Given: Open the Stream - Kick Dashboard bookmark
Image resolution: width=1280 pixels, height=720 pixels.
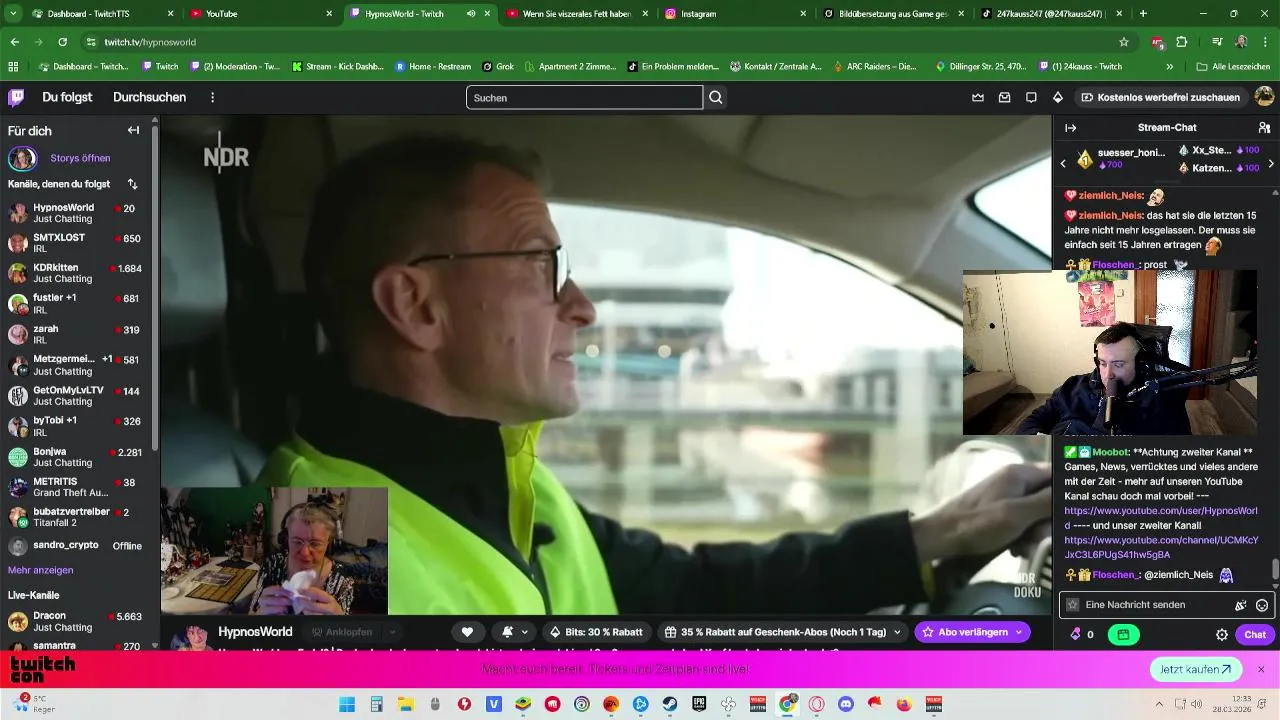Looking at the screenshot, I should [337, 66].
